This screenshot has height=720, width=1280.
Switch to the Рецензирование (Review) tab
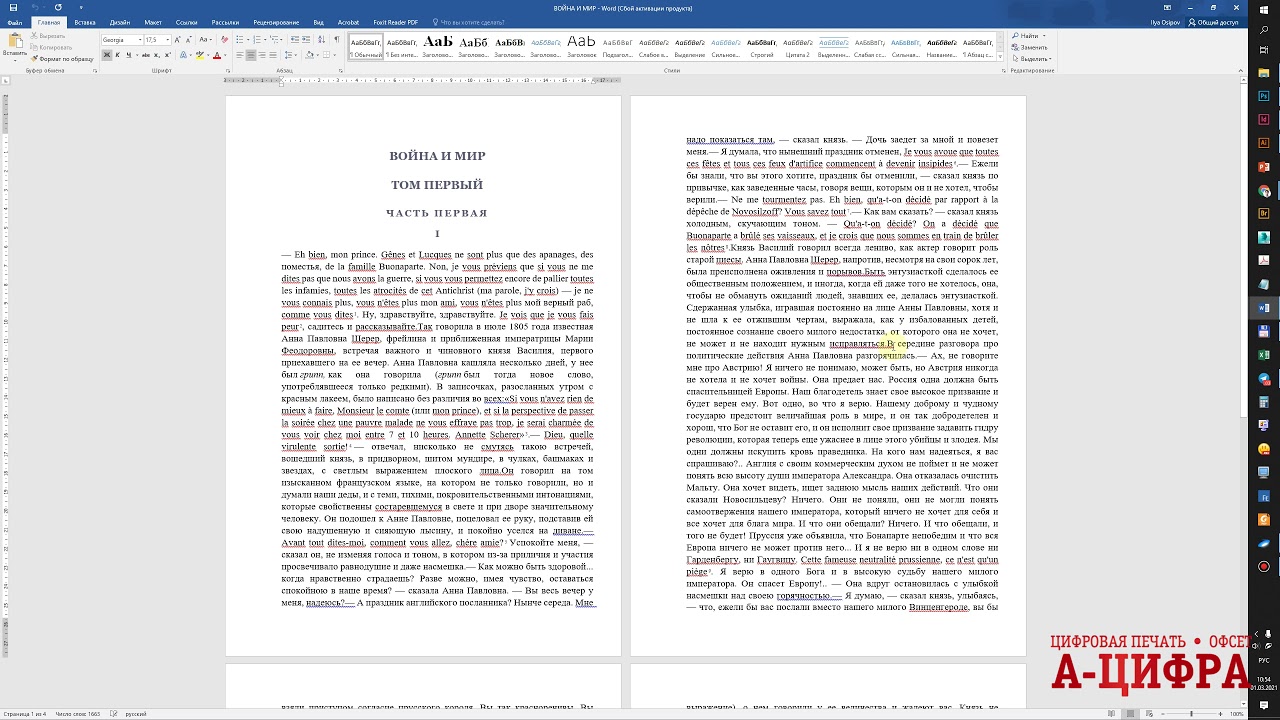click(x=276, y=22)
